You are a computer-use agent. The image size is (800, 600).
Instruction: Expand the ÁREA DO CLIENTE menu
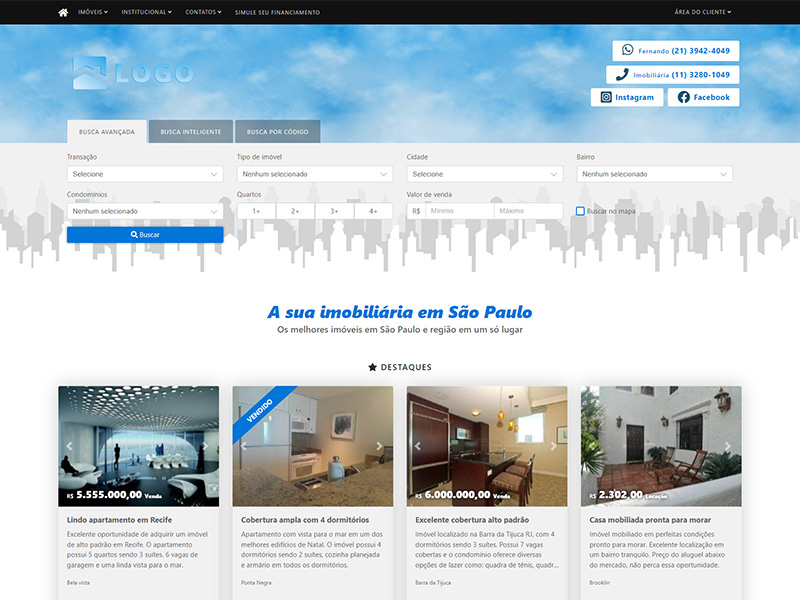point(703,12)
